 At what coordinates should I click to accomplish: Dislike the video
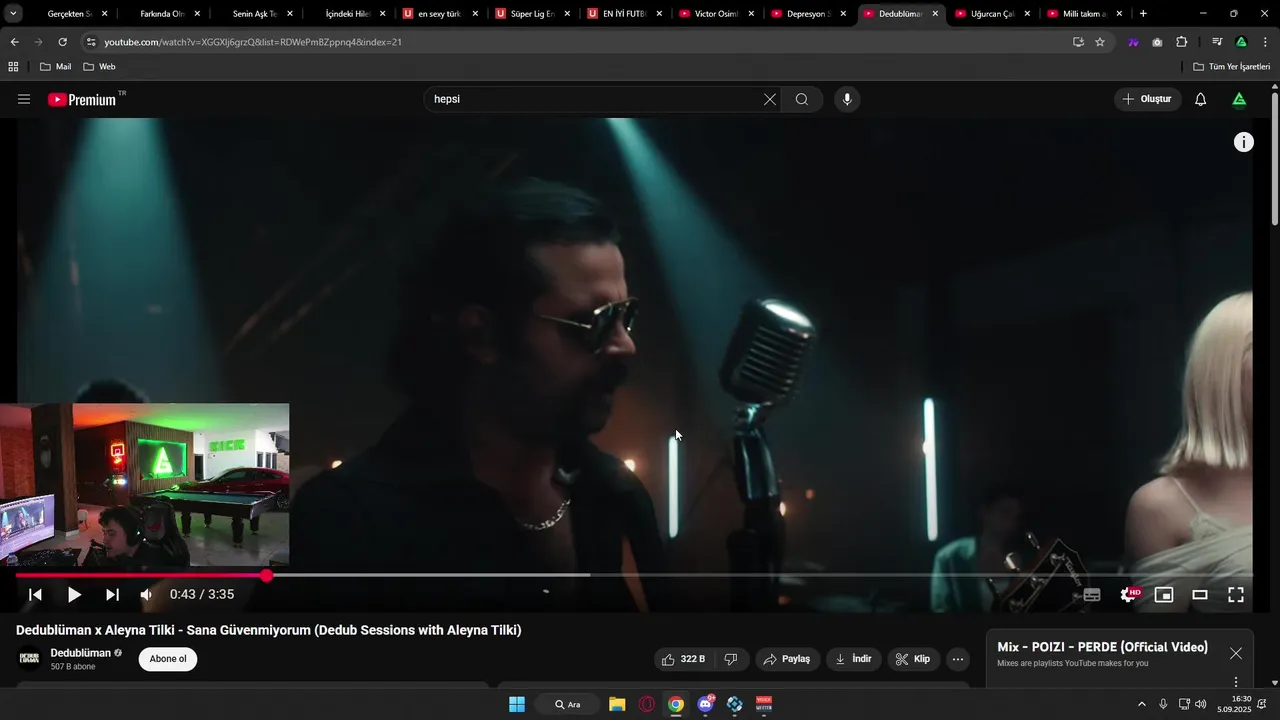click(731, 659)
